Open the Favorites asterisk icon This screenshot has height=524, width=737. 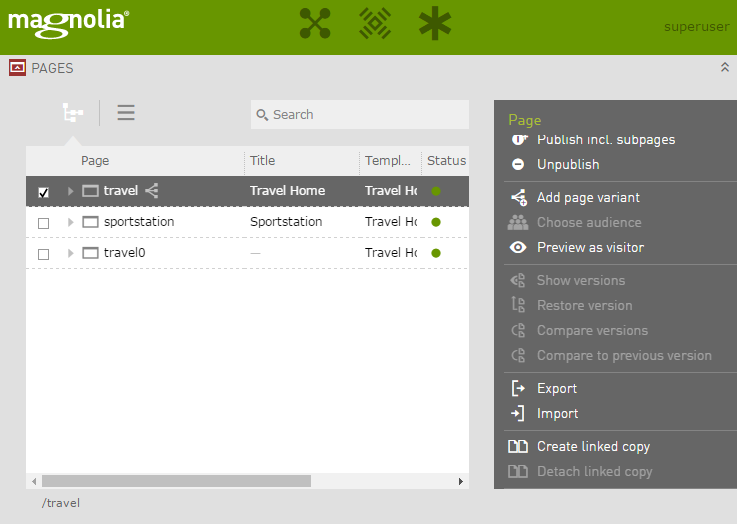coord(435,23)
